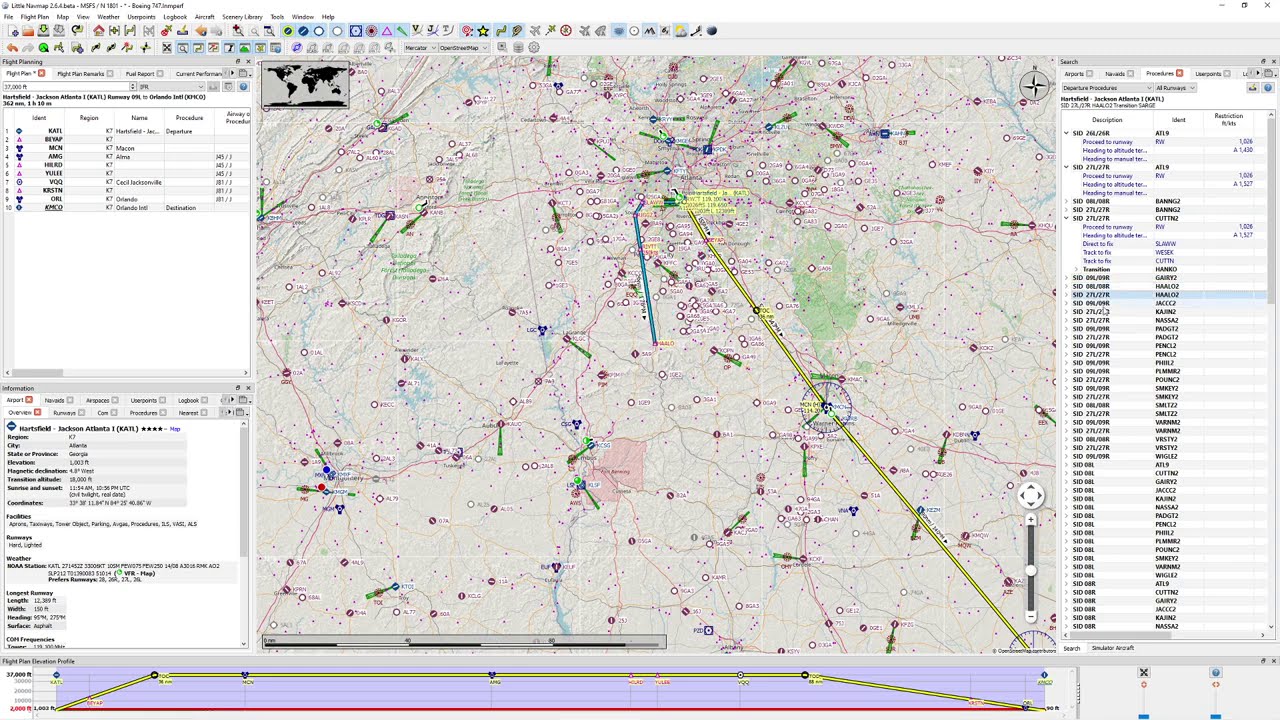Click the Map link next to KATL title
The width and height of the screenshot is (1280, 720).
tap(175, 429)
